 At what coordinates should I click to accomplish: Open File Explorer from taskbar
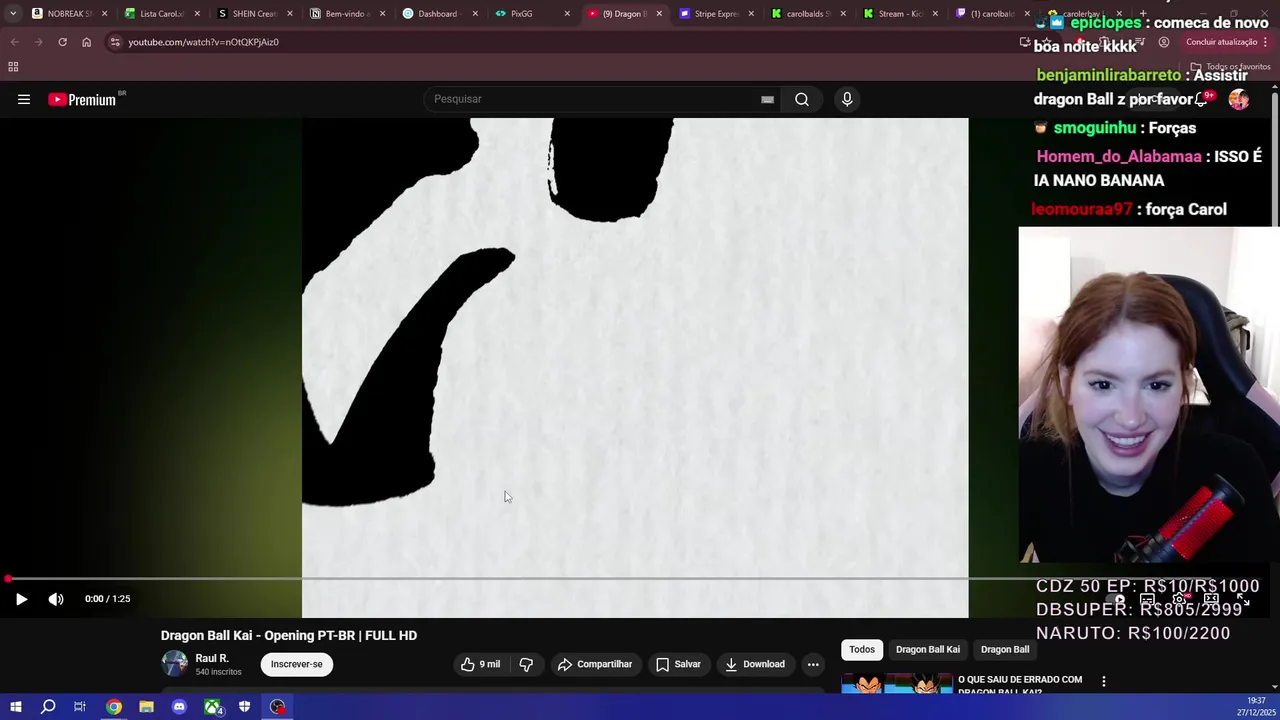[x=146, y=707]
